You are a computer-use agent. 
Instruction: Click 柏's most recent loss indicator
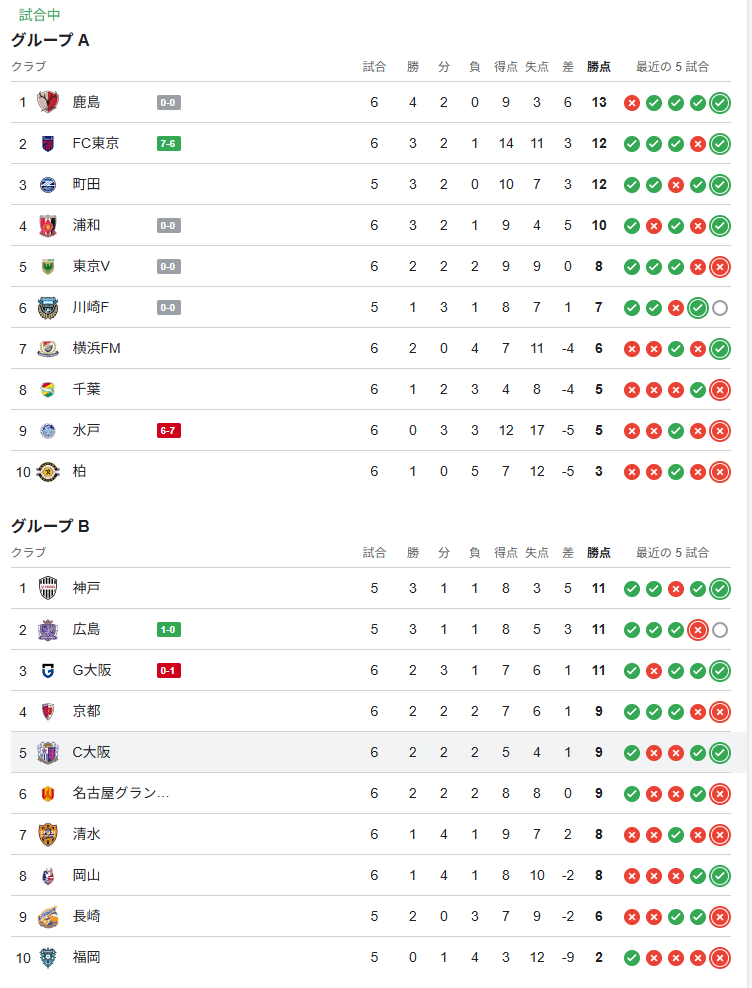720,471
